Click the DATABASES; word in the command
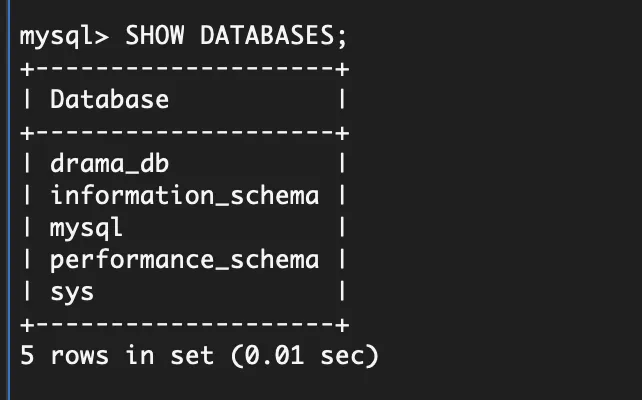The width and height of the screenshot is (642, 400). tap(274, 36)
